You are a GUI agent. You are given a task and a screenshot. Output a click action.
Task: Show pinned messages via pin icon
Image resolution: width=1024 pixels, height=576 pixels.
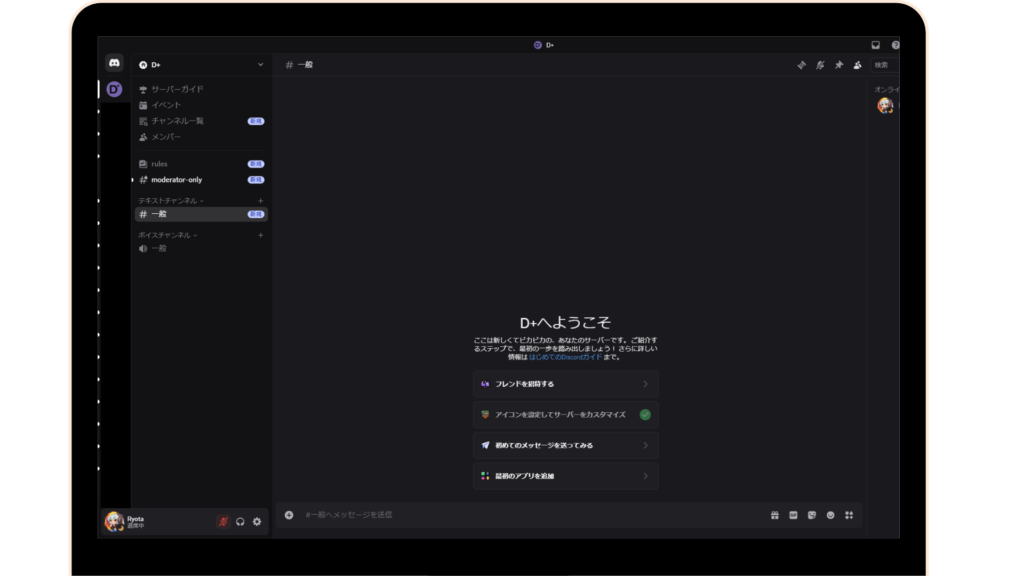coord(839,65)
